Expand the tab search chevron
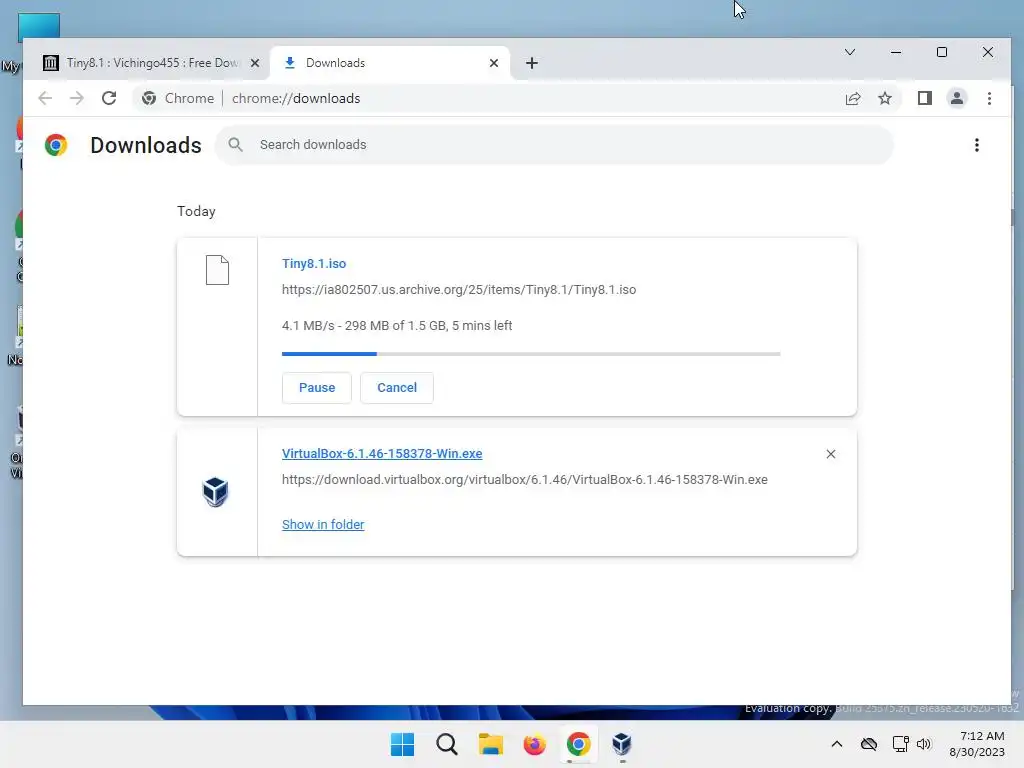This screenshot has height=768, width=1024. 850,52
